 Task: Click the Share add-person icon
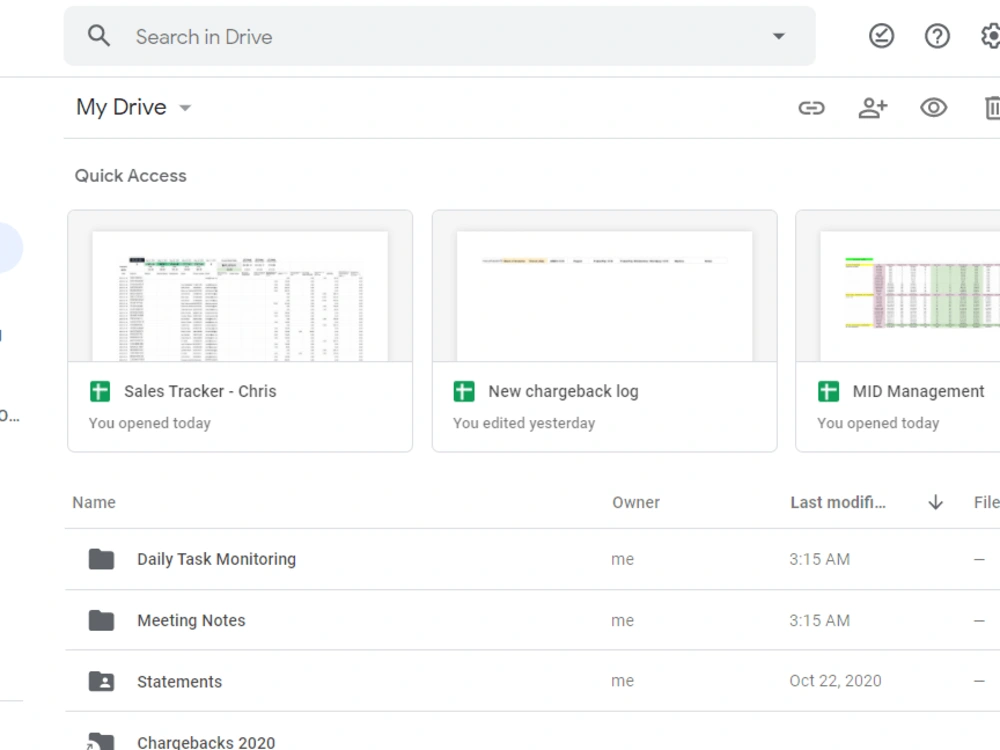coord(872,108)
